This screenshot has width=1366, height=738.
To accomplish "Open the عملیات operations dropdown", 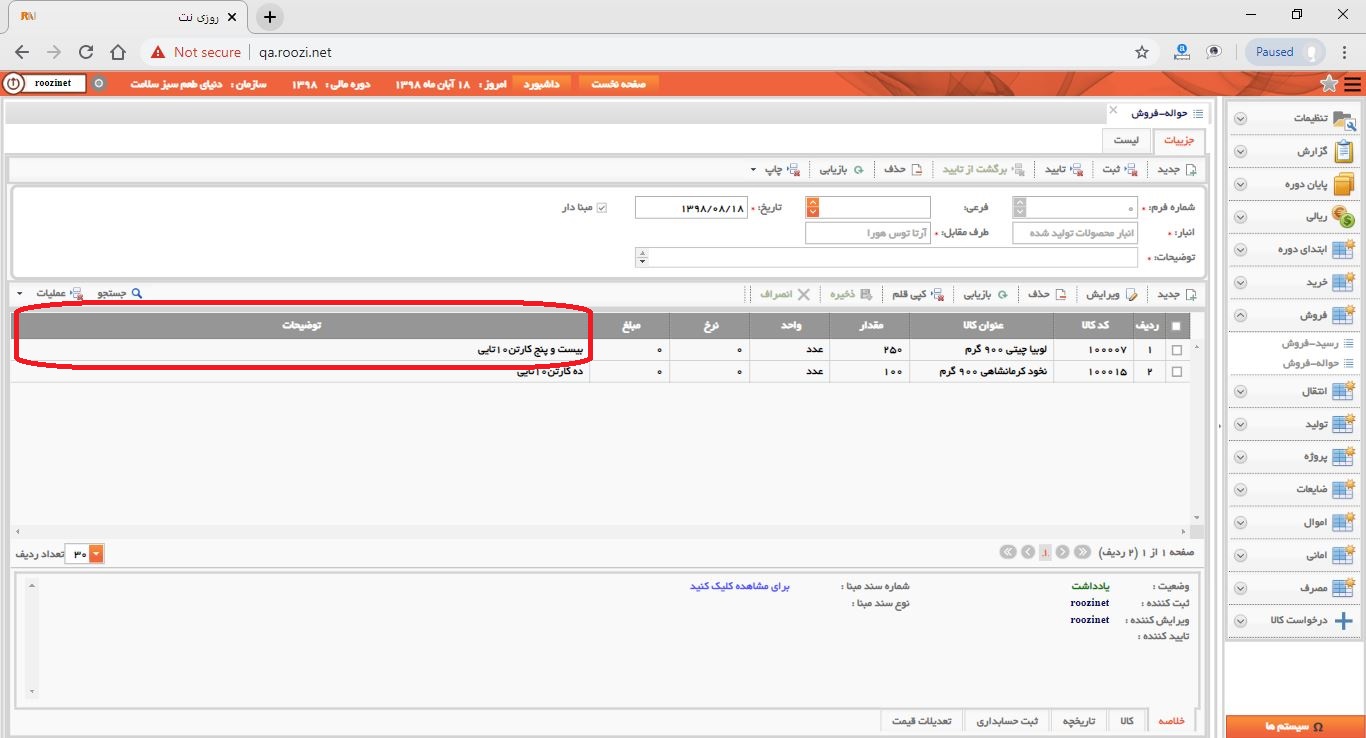I will tap(20, 294).
